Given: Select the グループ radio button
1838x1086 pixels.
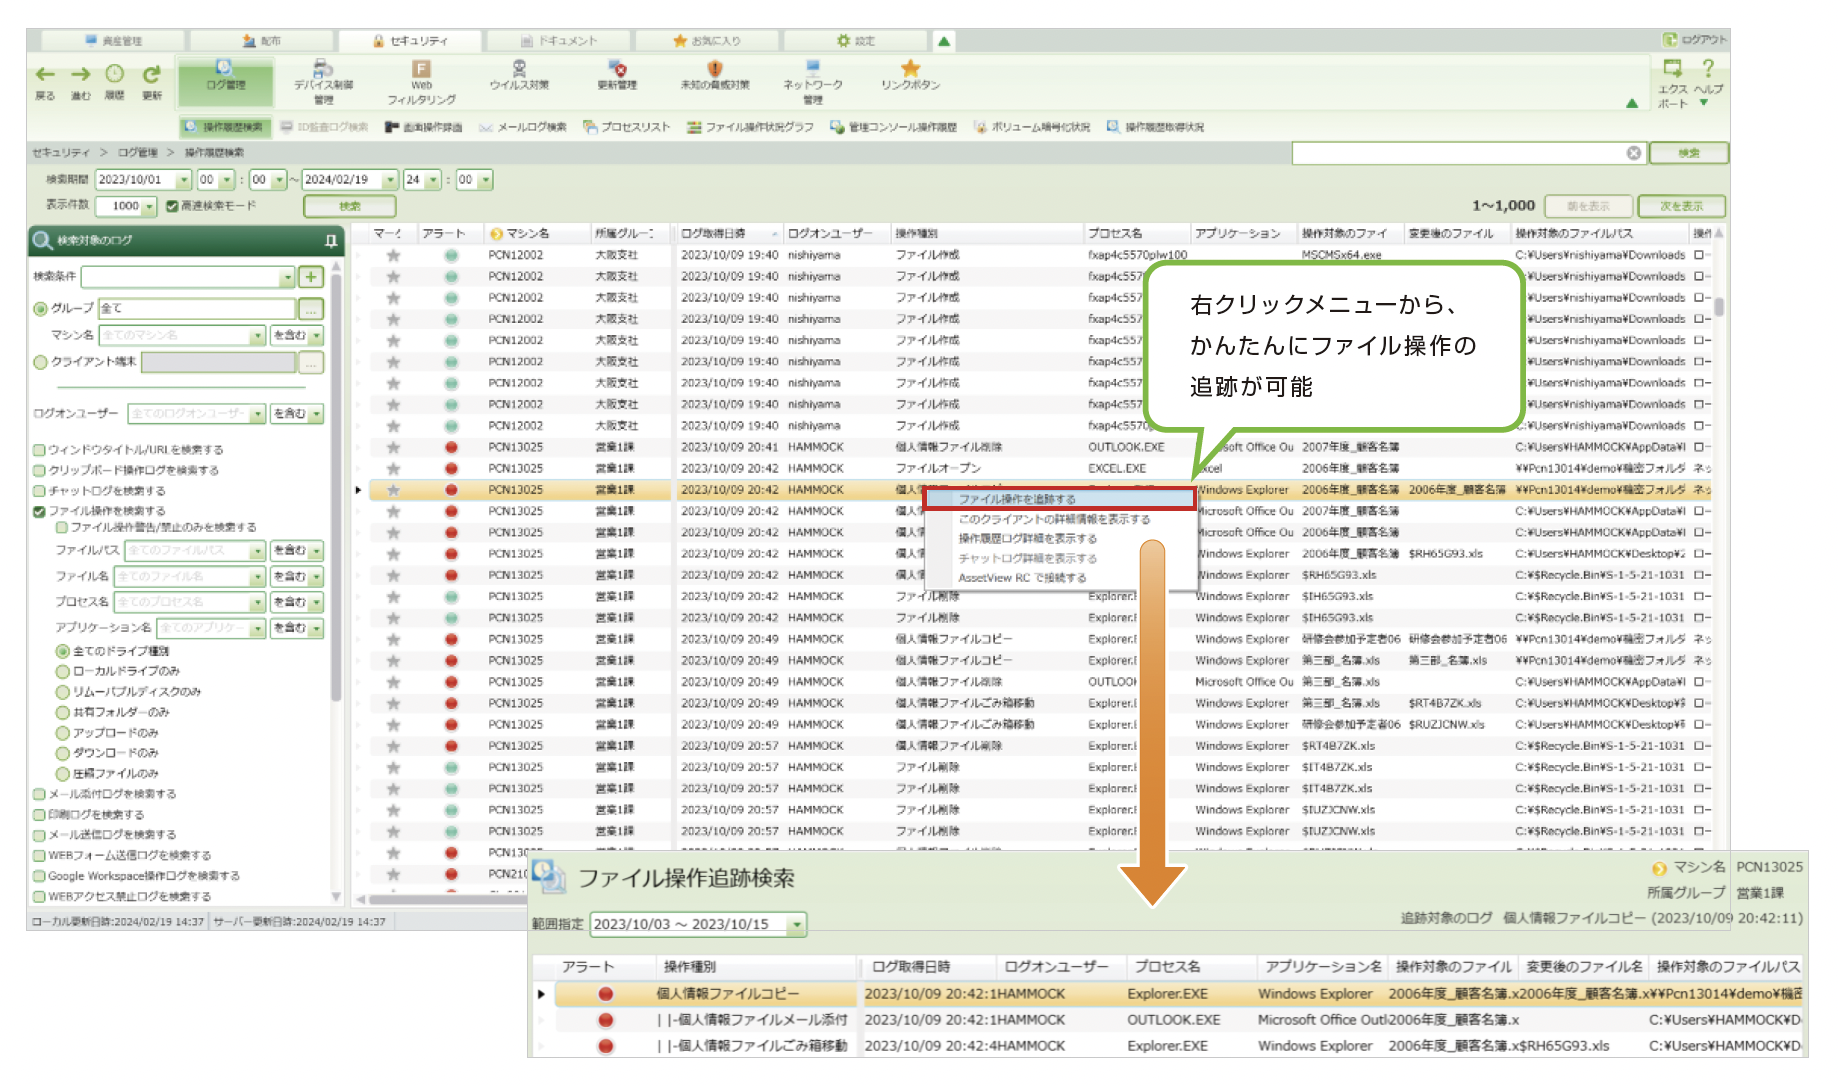Looking at the screenshot, I should point(41,309).
